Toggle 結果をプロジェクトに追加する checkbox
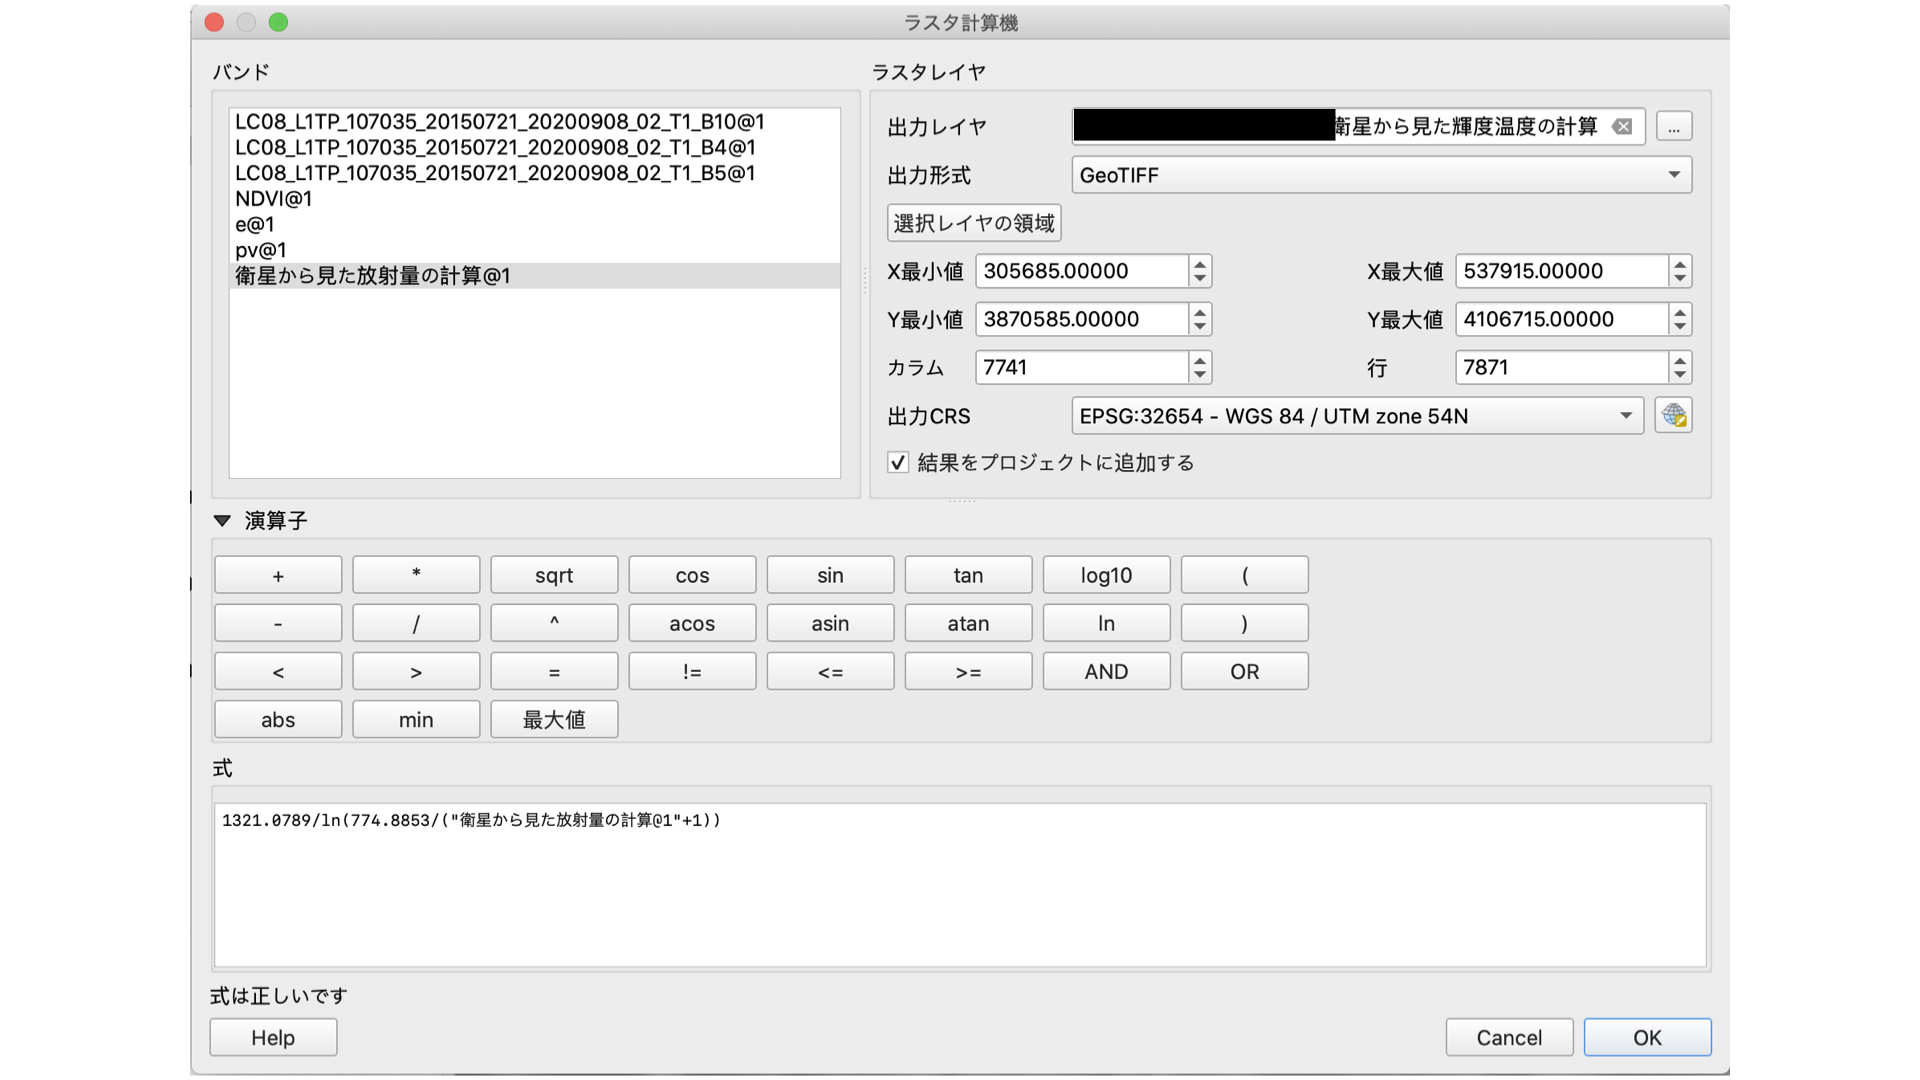Screen dimensions: 1920x1080 (x=898, y=462)
